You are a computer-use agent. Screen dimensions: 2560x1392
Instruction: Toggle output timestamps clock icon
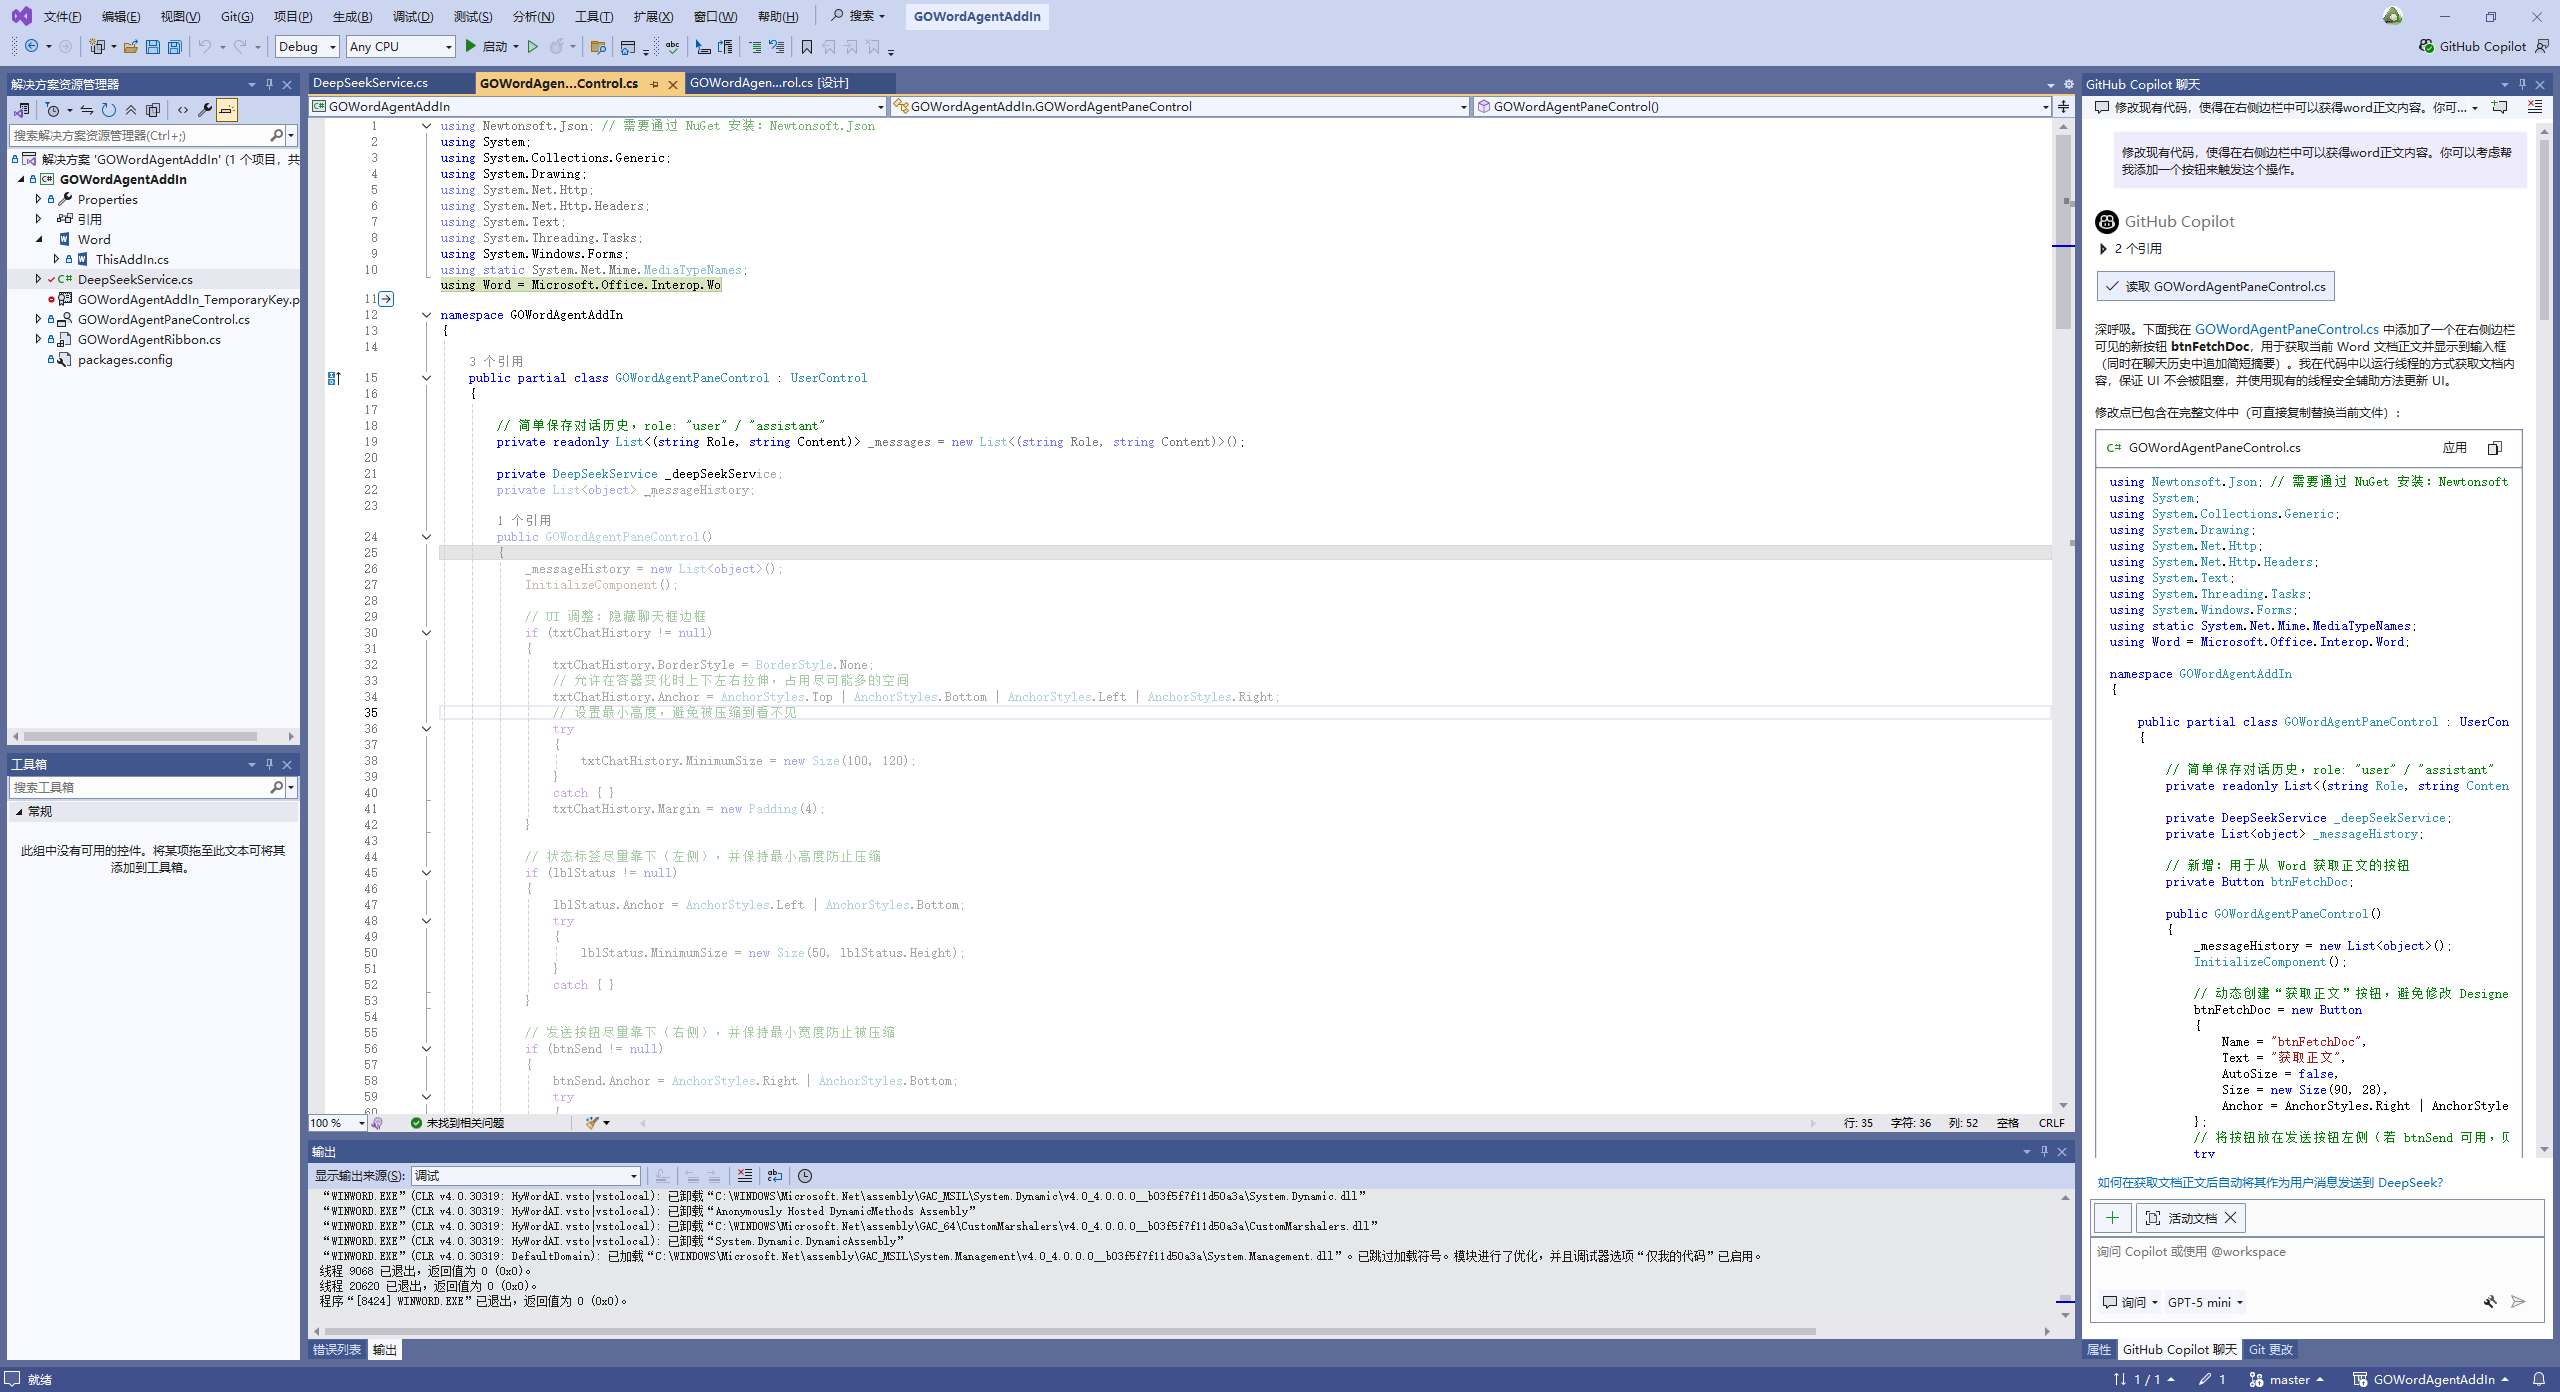(x=805, y=1176)
